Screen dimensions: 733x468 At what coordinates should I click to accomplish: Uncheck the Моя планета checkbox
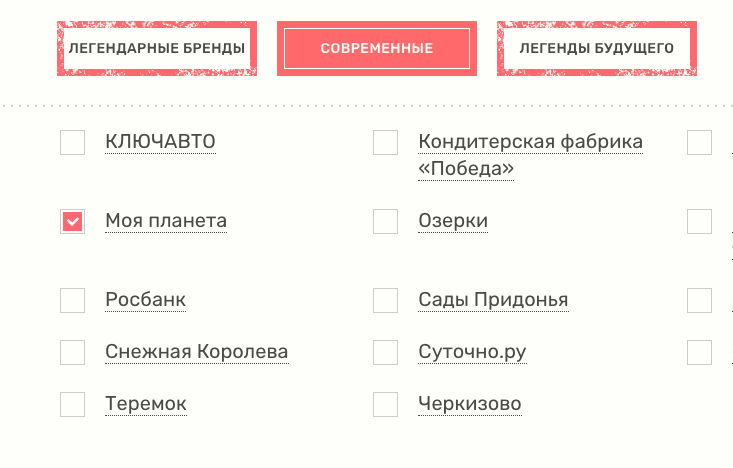(72, 222)
